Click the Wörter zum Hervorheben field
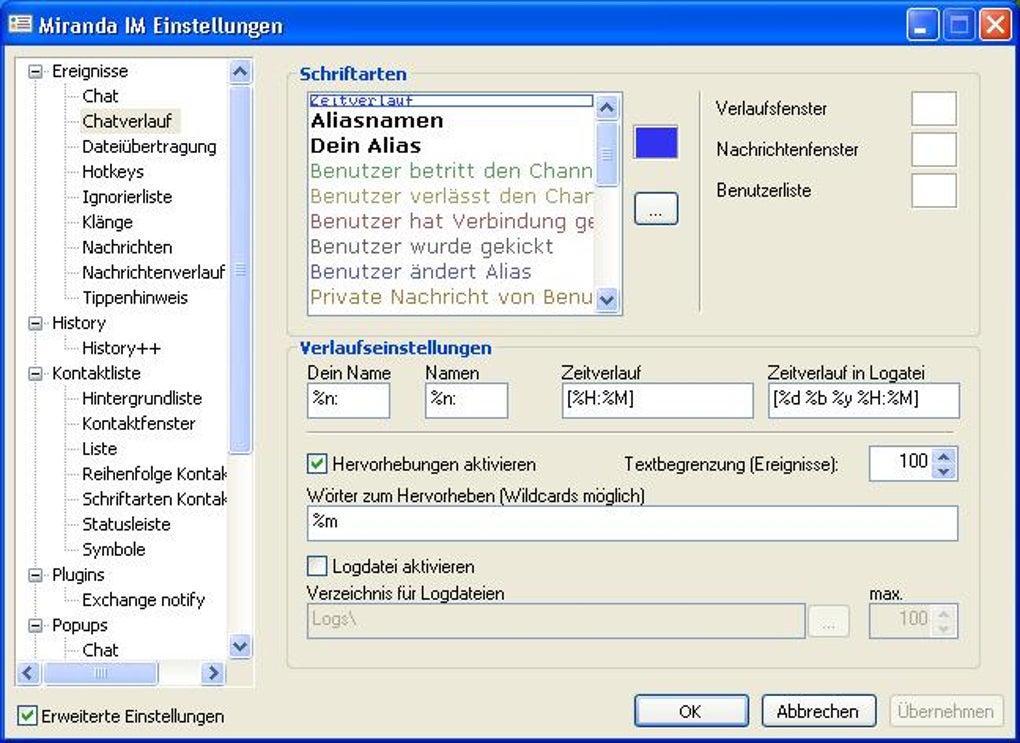 click(x=632, y=523)
